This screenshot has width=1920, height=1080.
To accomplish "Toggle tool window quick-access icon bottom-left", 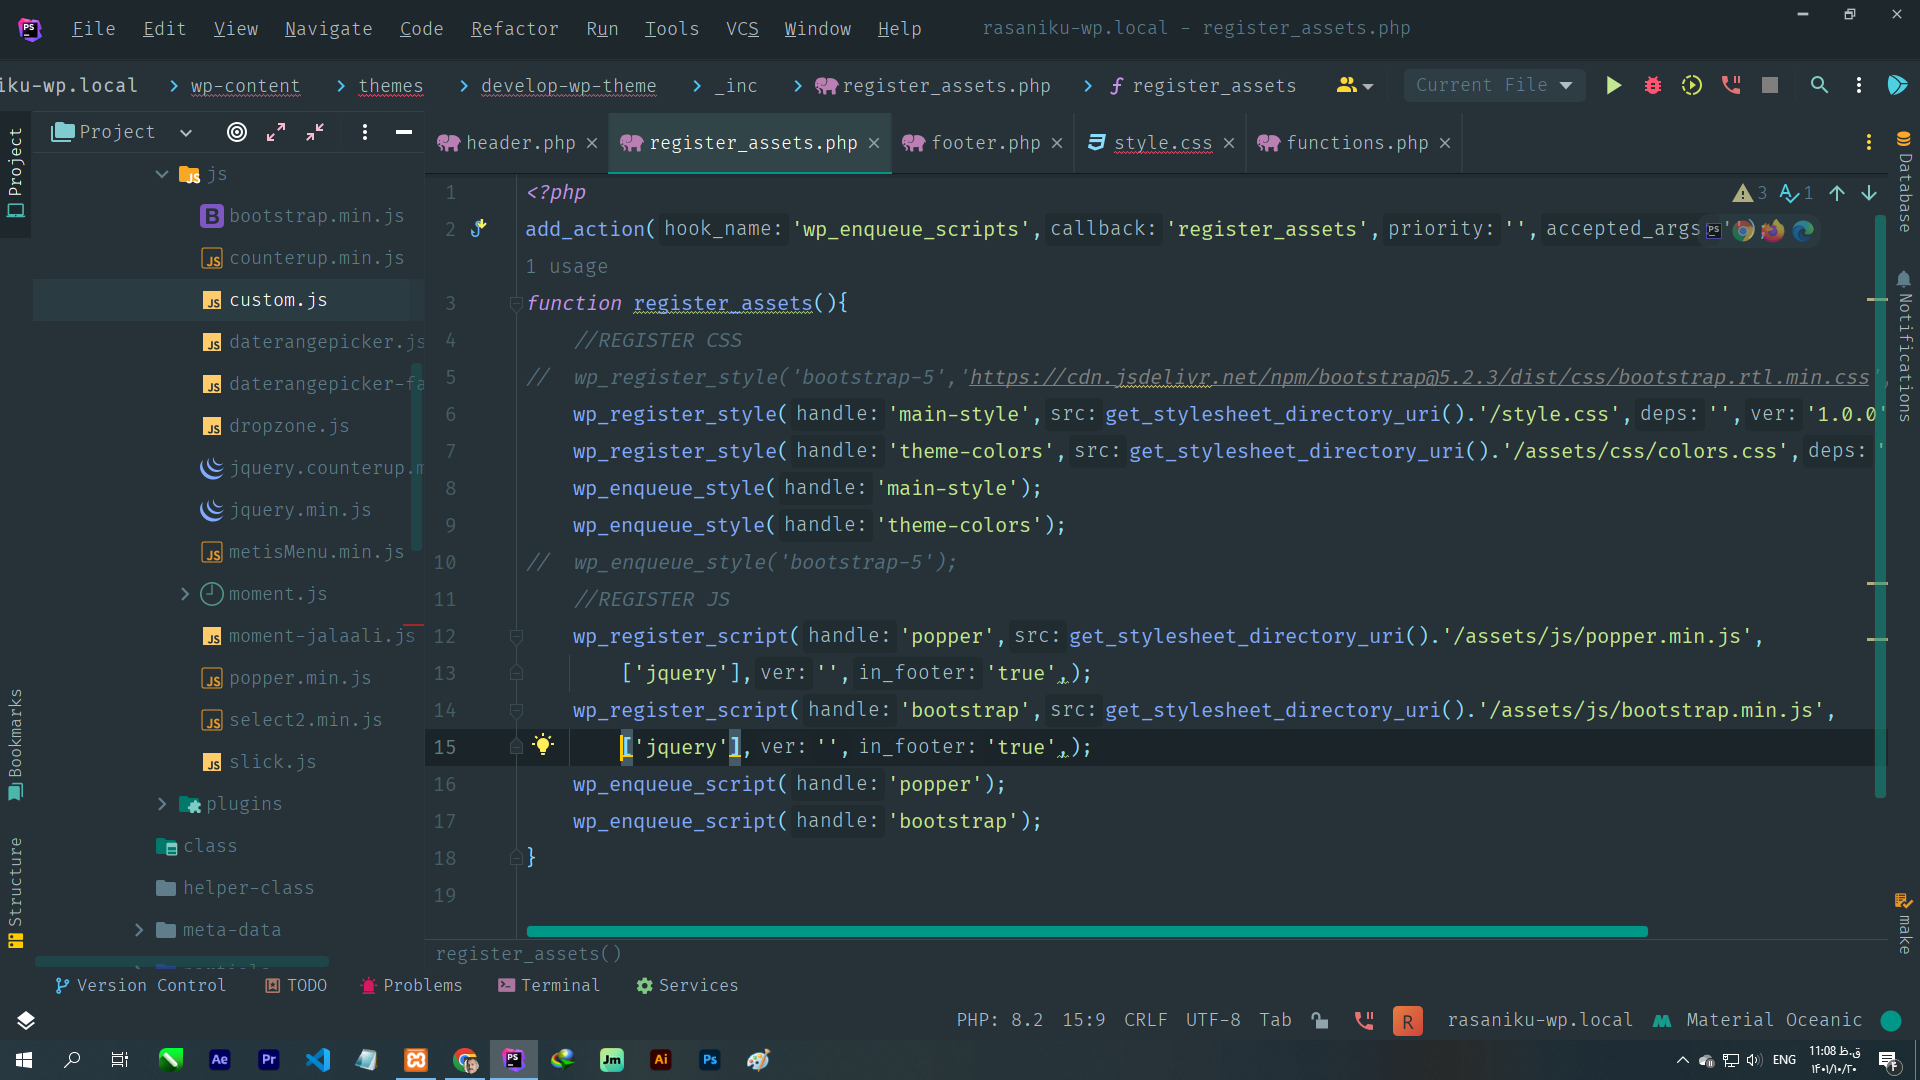I will (x=26, y=1020).
